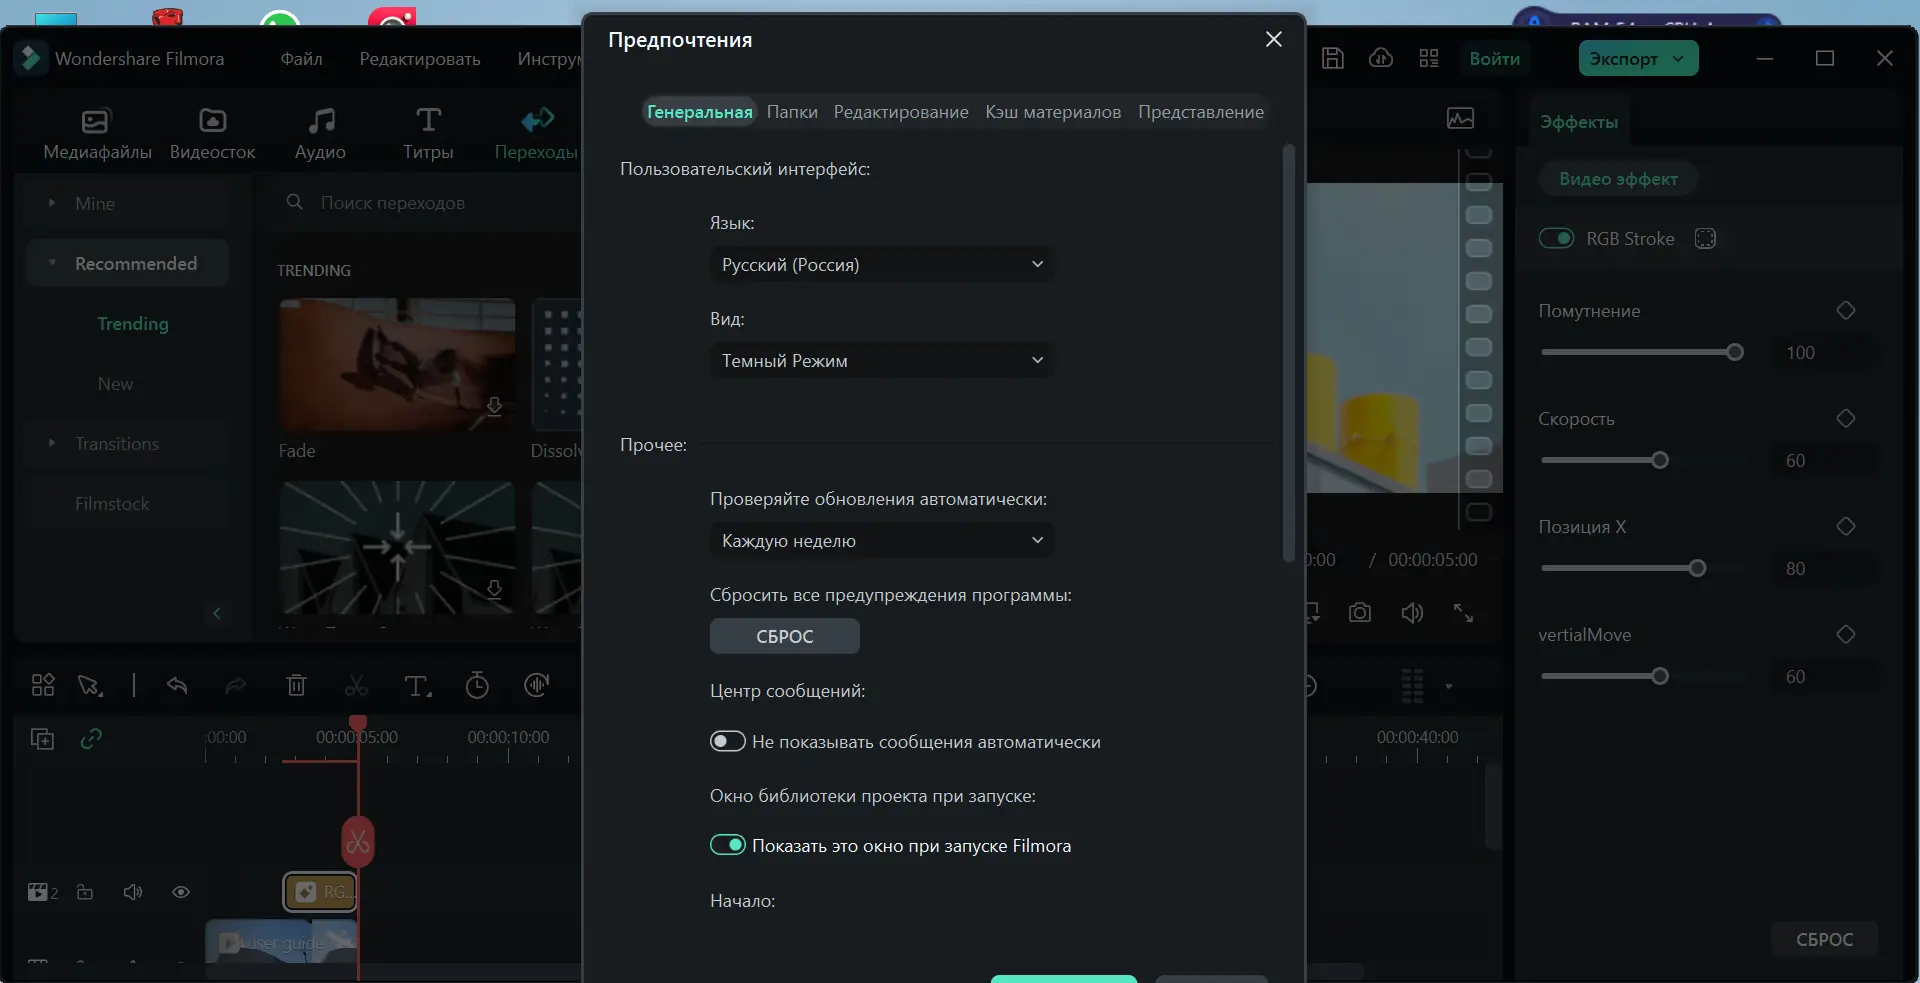Open the Редактировать menu
Image resolution: width=1920 pixels, height=983 pixels.
click(x=420, y=59)
